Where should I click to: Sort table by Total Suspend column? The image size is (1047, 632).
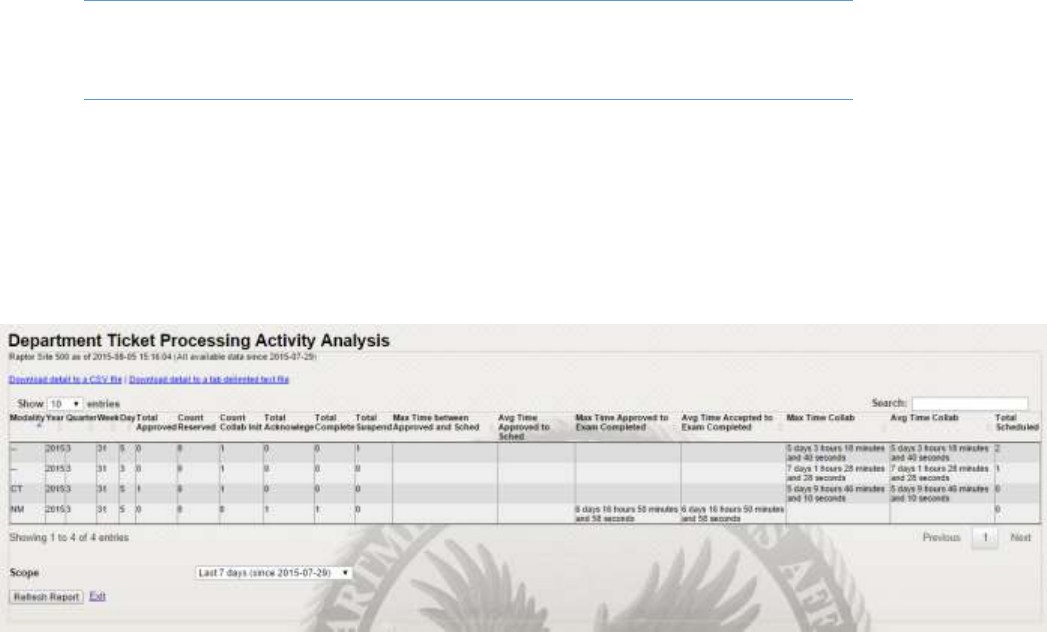[x=373, y=423]
